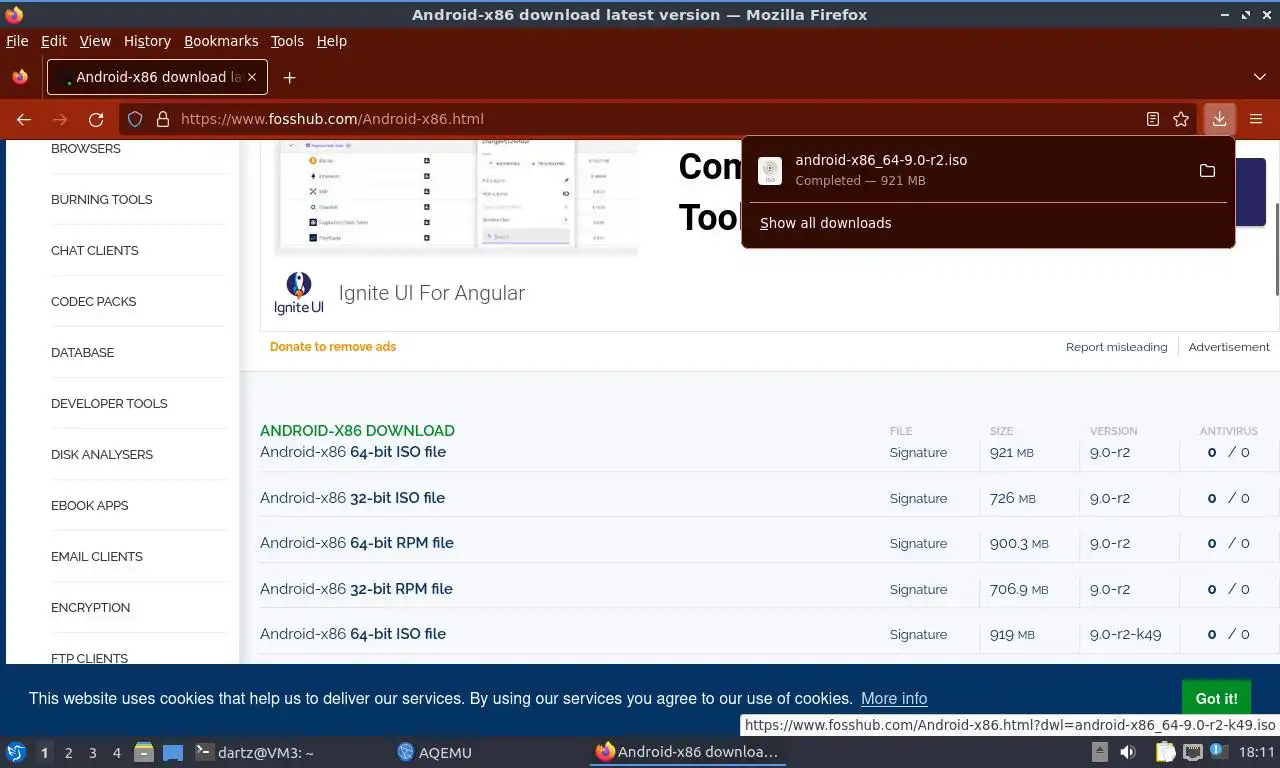Open Signature for the 726 MB ISO
The image size is (1280, 768).
pyautogui.click(x=918, y=498)
